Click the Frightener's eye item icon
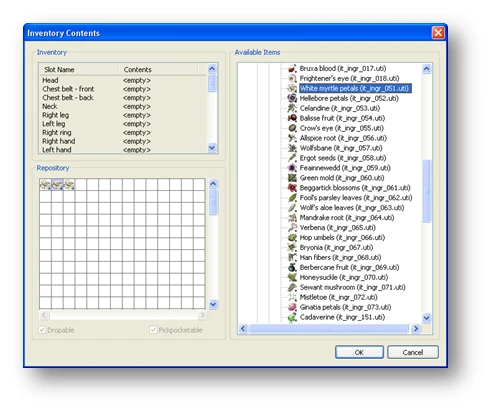The height and width of the screenshot is (411, 491). [x=292, y=79]
